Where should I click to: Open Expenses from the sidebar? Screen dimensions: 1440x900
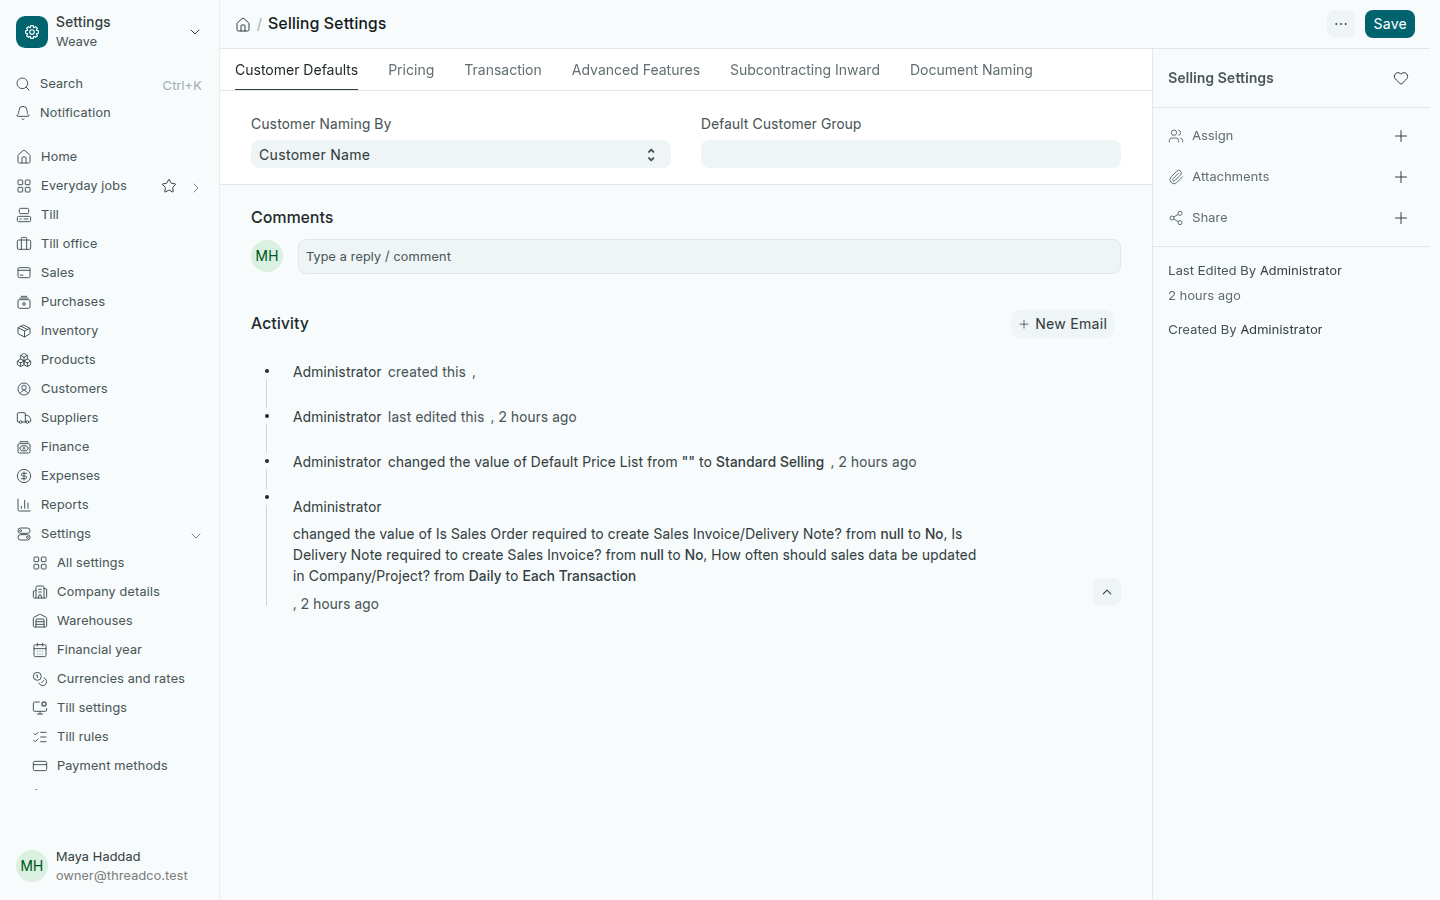pos(109,476)
